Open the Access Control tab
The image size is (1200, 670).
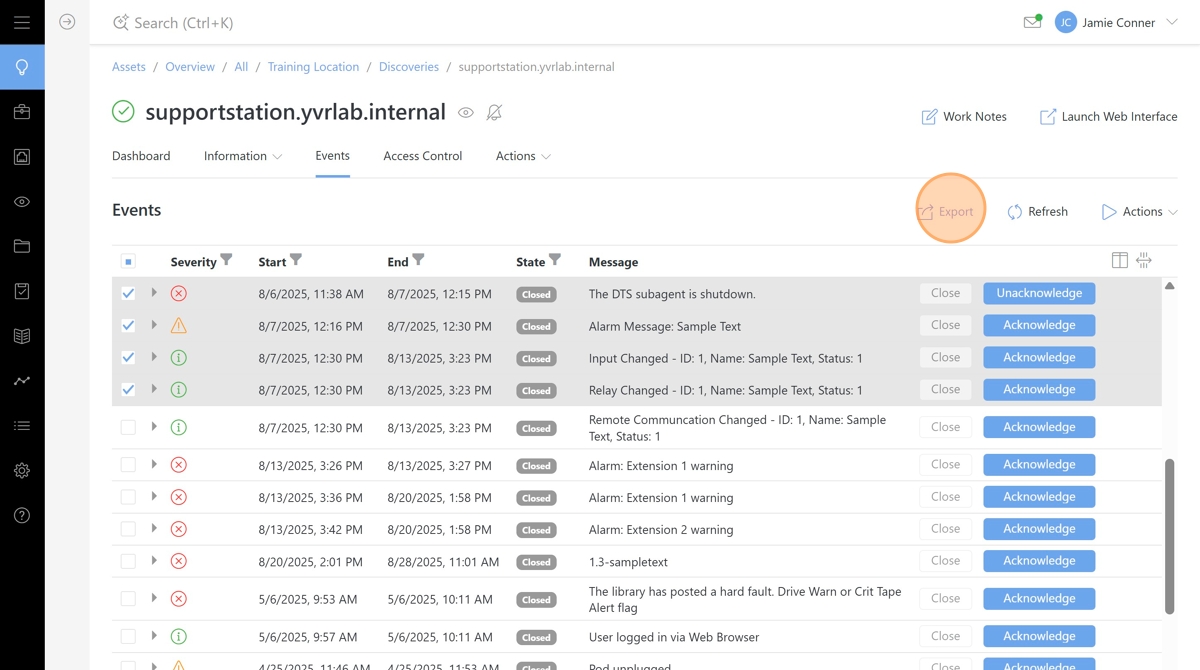[422, 156]
